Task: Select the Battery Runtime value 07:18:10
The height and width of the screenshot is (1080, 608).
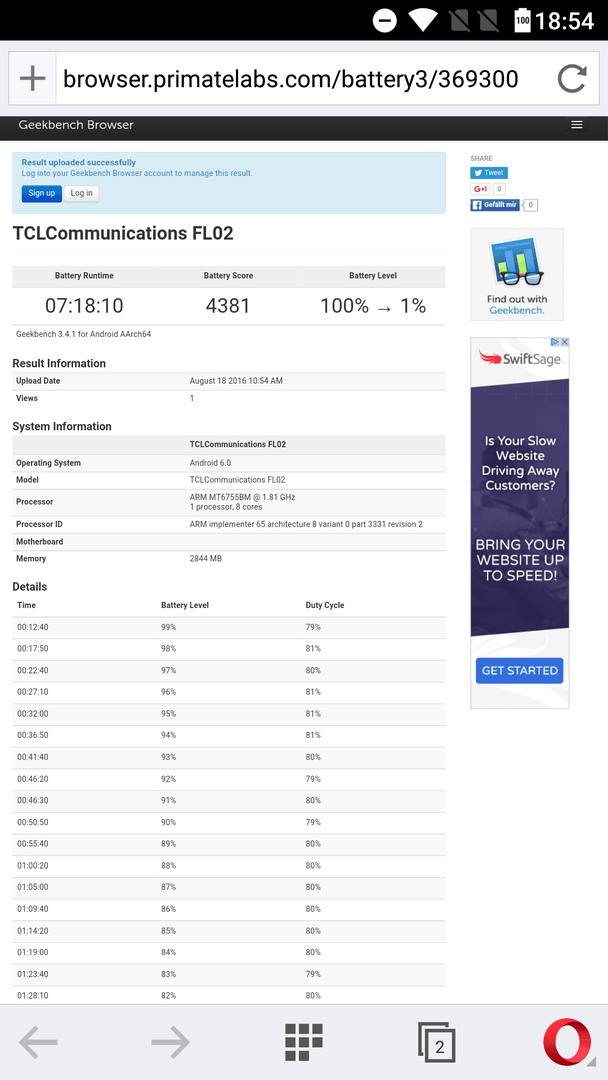Action: 84,306
